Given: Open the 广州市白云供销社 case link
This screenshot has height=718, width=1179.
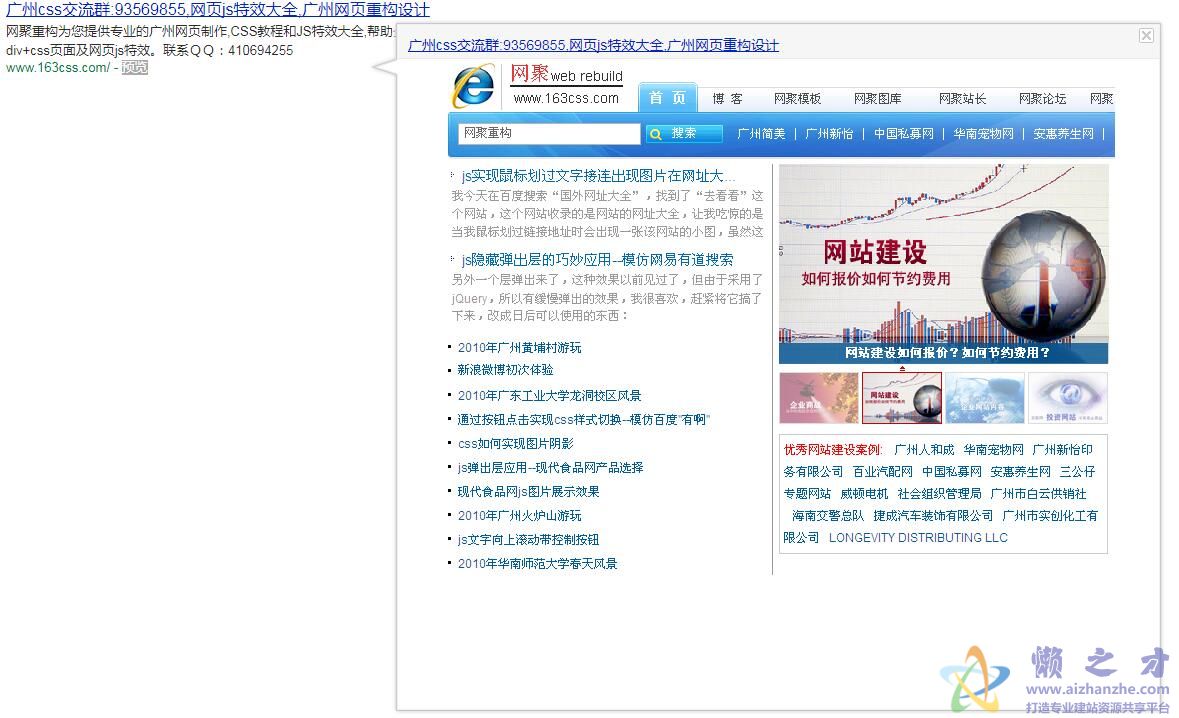Looking at the screenshot, I should point(1038,493).
